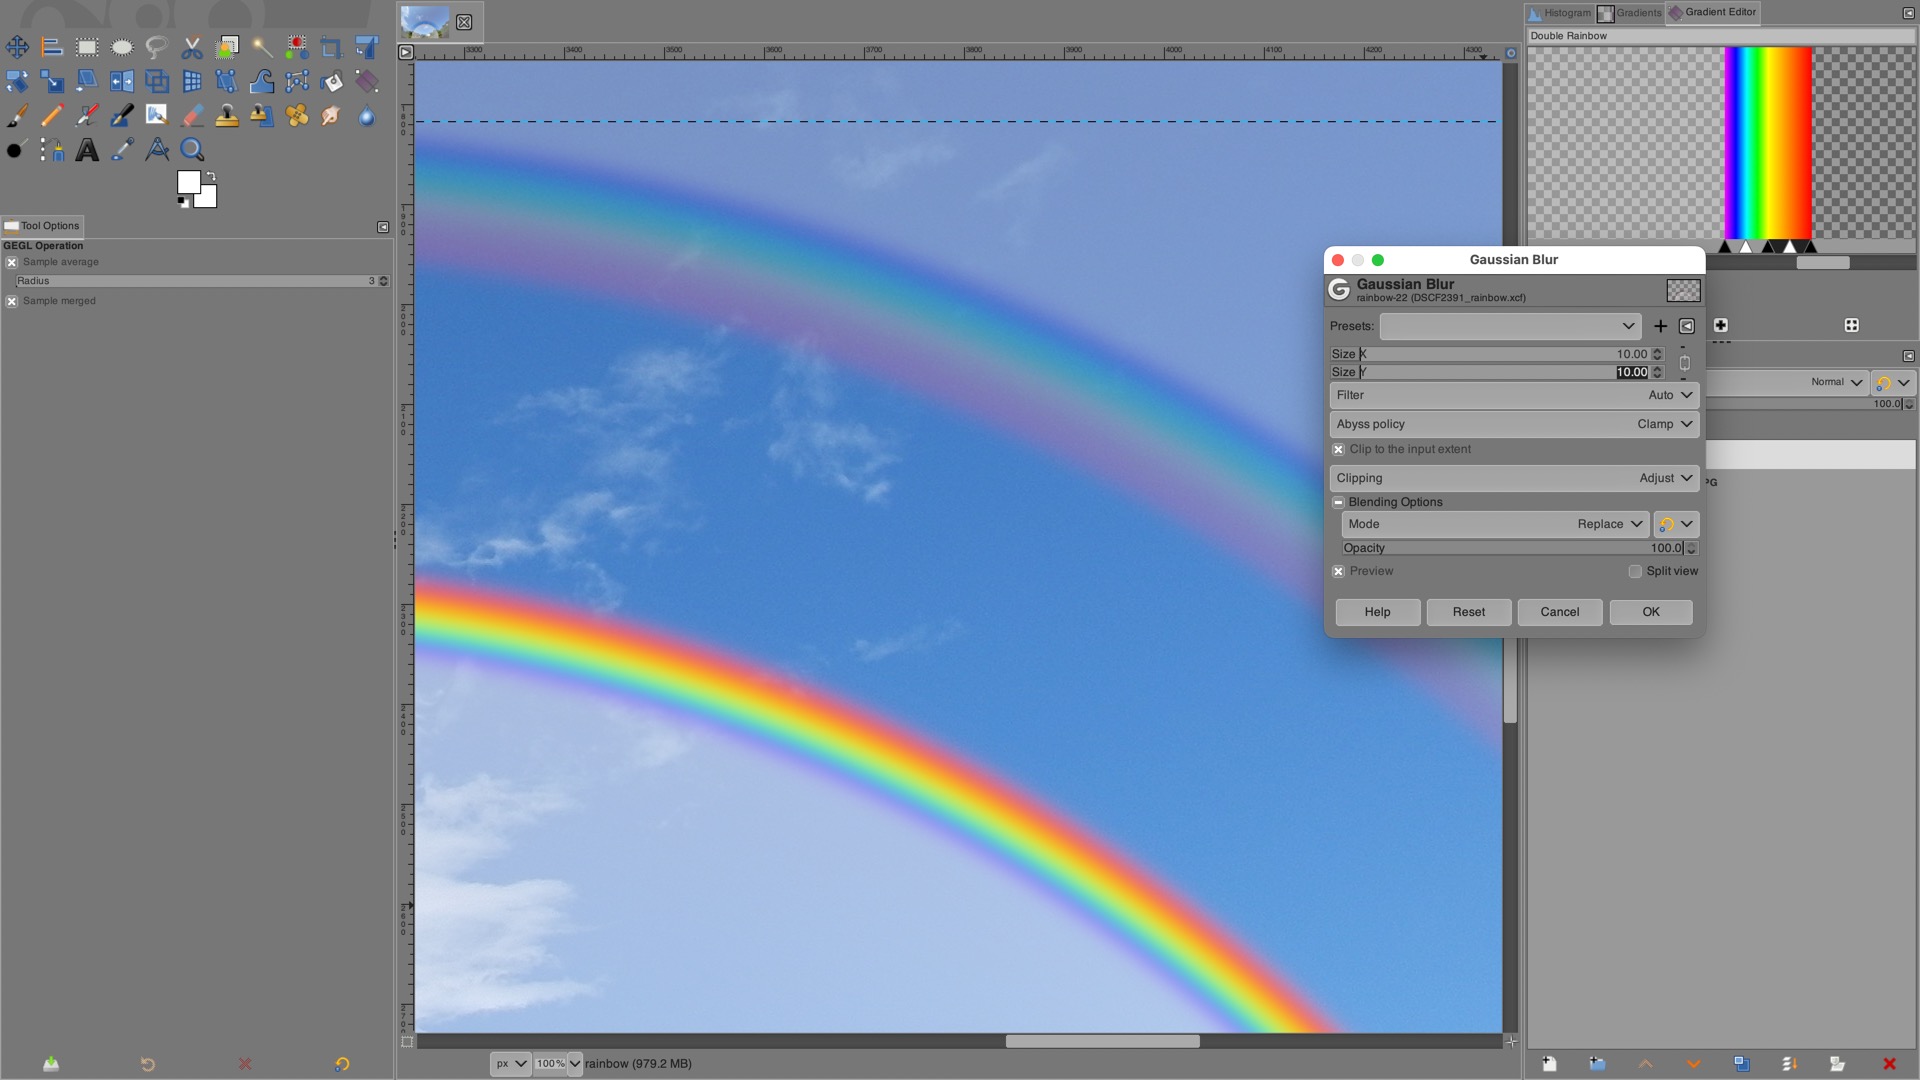Select the Alignment tool

pos(52,47)
